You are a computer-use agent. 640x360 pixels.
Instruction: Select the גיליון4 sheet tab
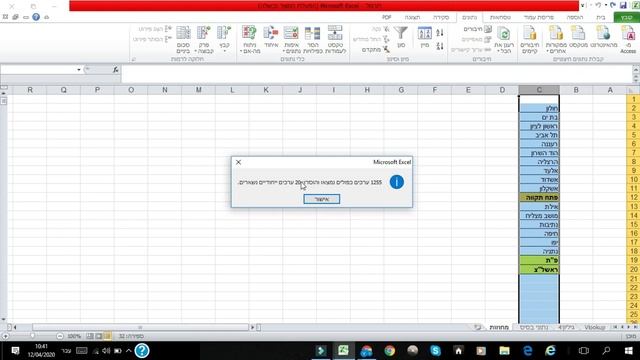[x=567, y=327]
